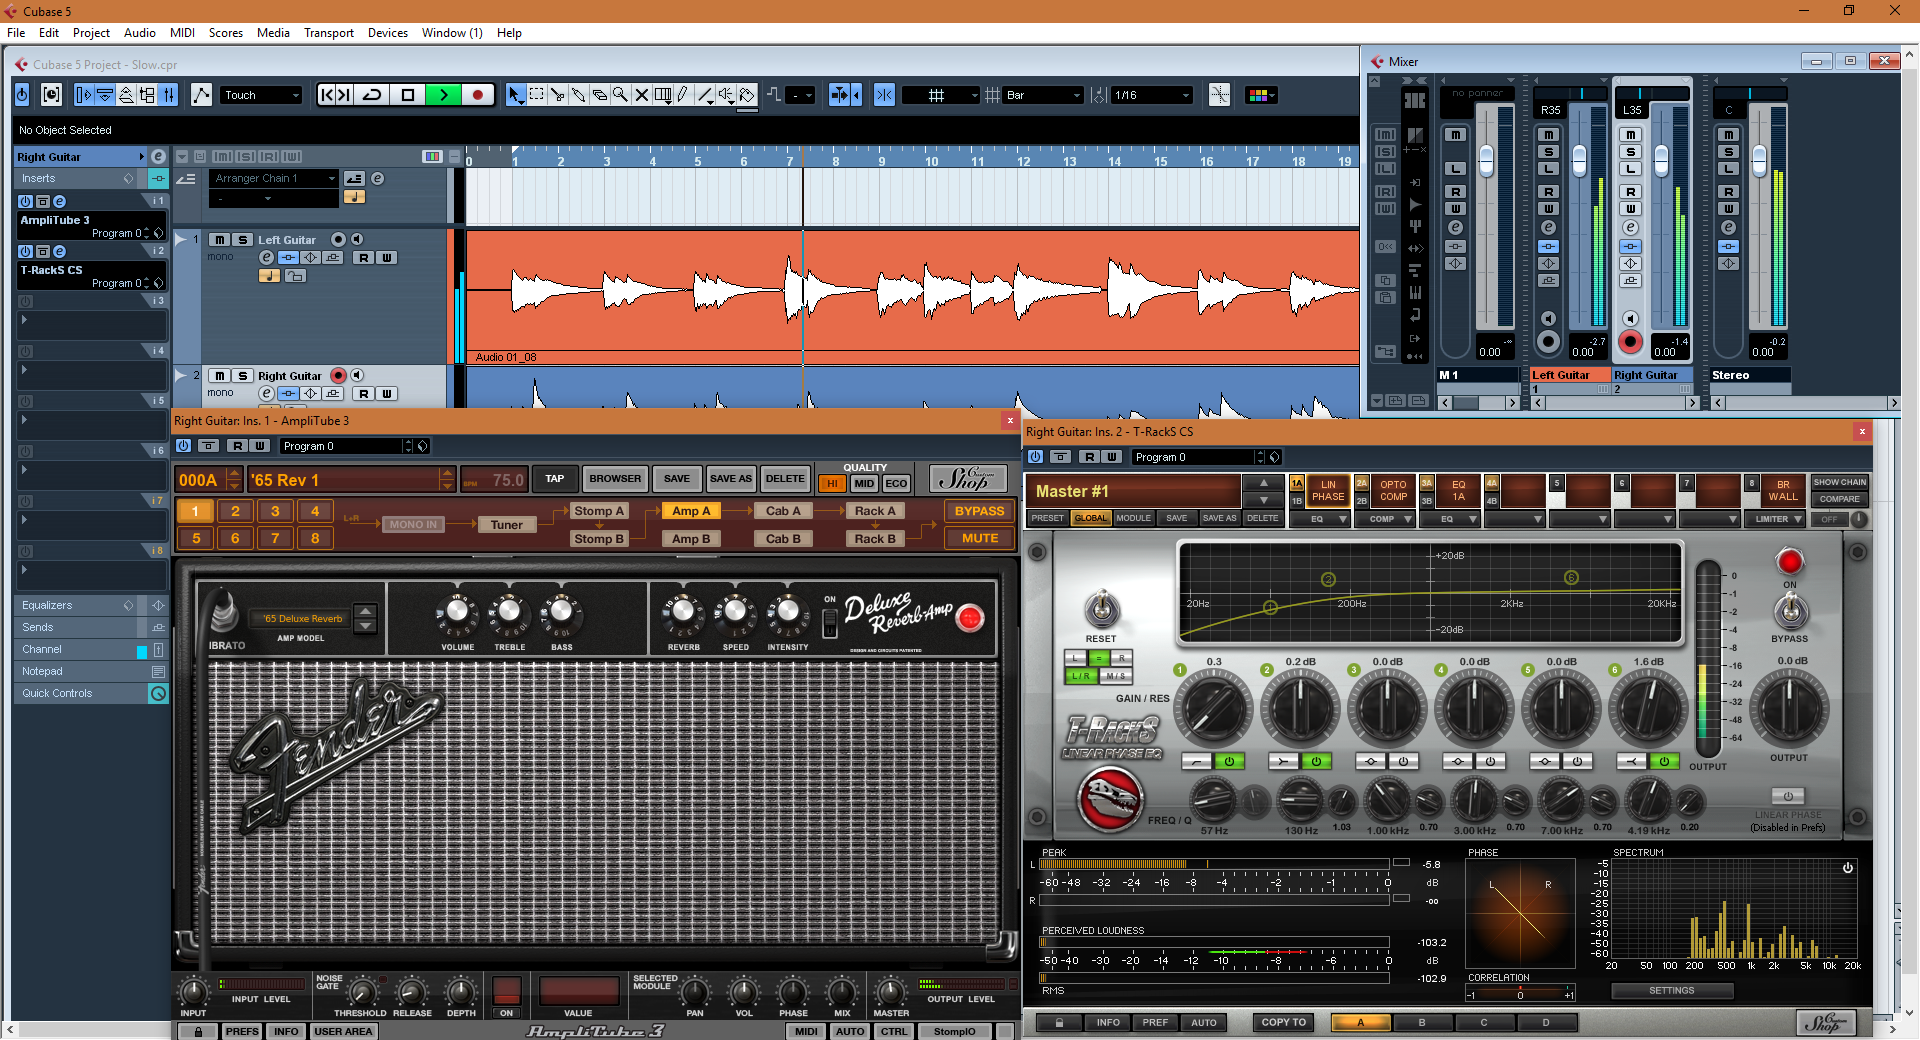Open the 1/16 quantize dropdown

click(1152, 95)
